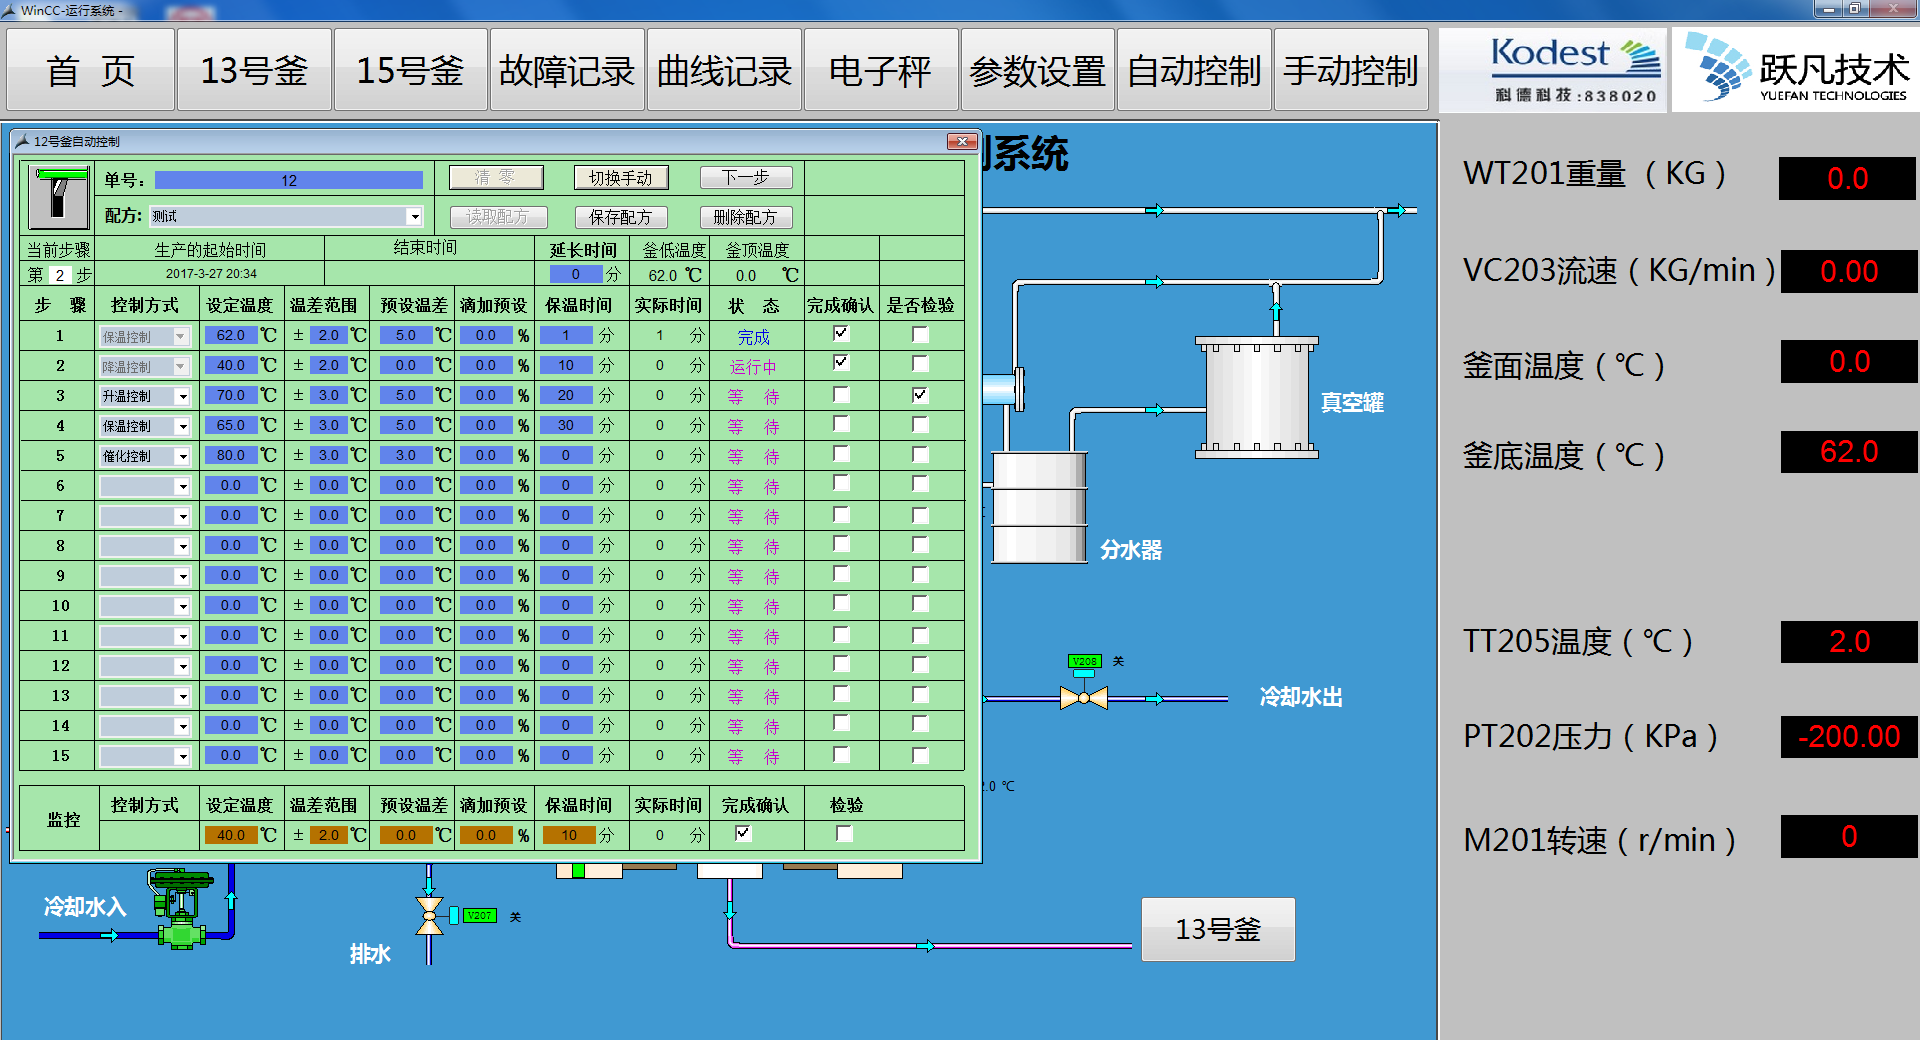Toggle step 3 是否检验 checkbox
The width and height of the screenshot is (1920, 1040).
920,395
